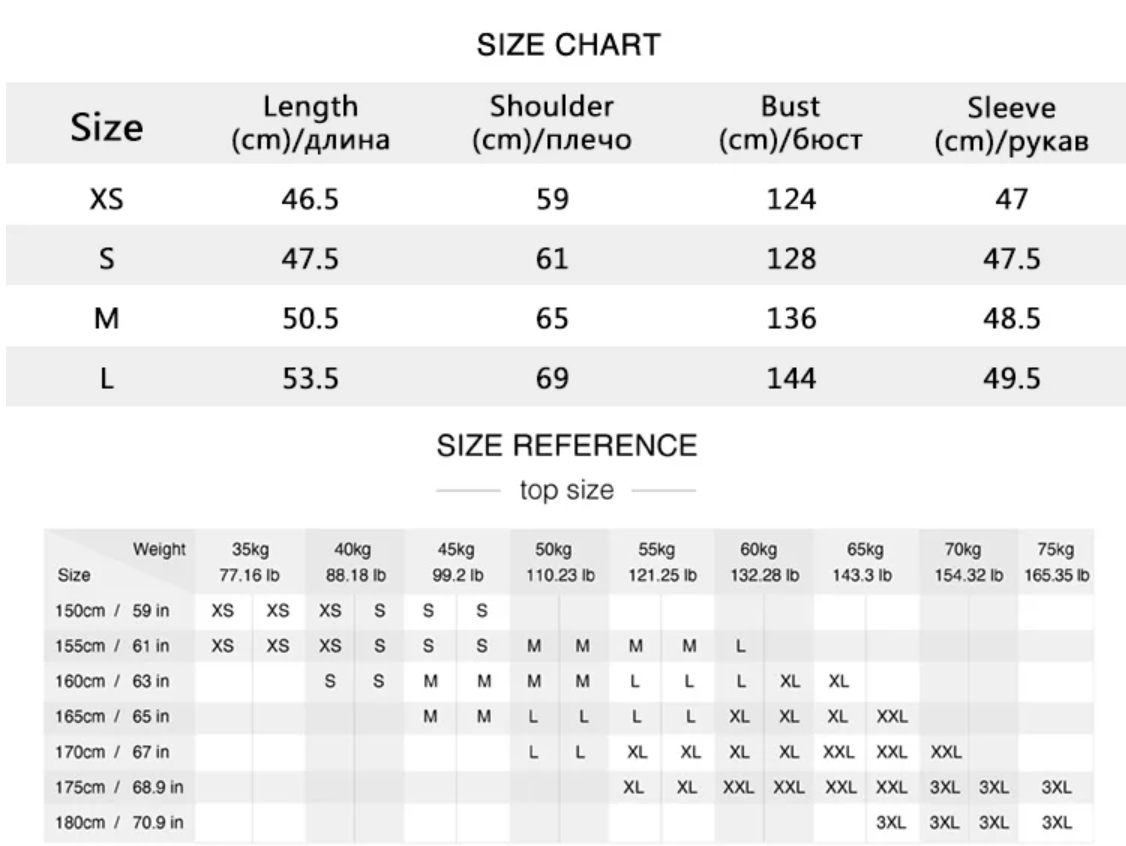The image size is (1126, 846).
Task: Click the 35kg weight column header
Action: coord(250,562)
